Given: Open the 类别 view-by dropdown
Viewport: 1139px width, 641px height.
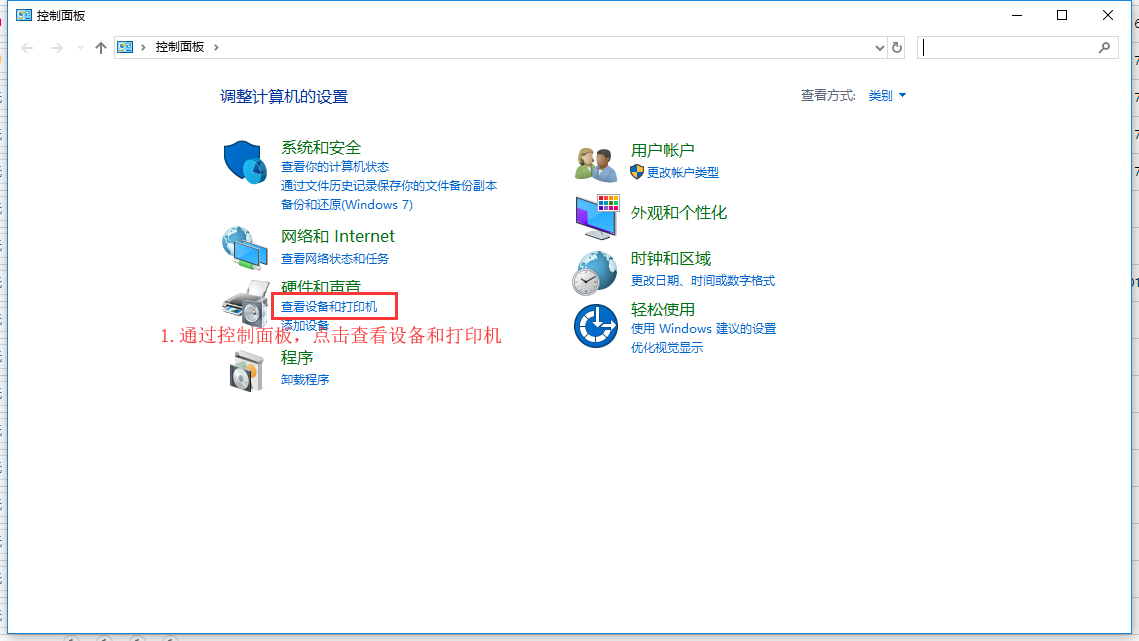Looking at the screenshot, I should [x=887, y=96].
